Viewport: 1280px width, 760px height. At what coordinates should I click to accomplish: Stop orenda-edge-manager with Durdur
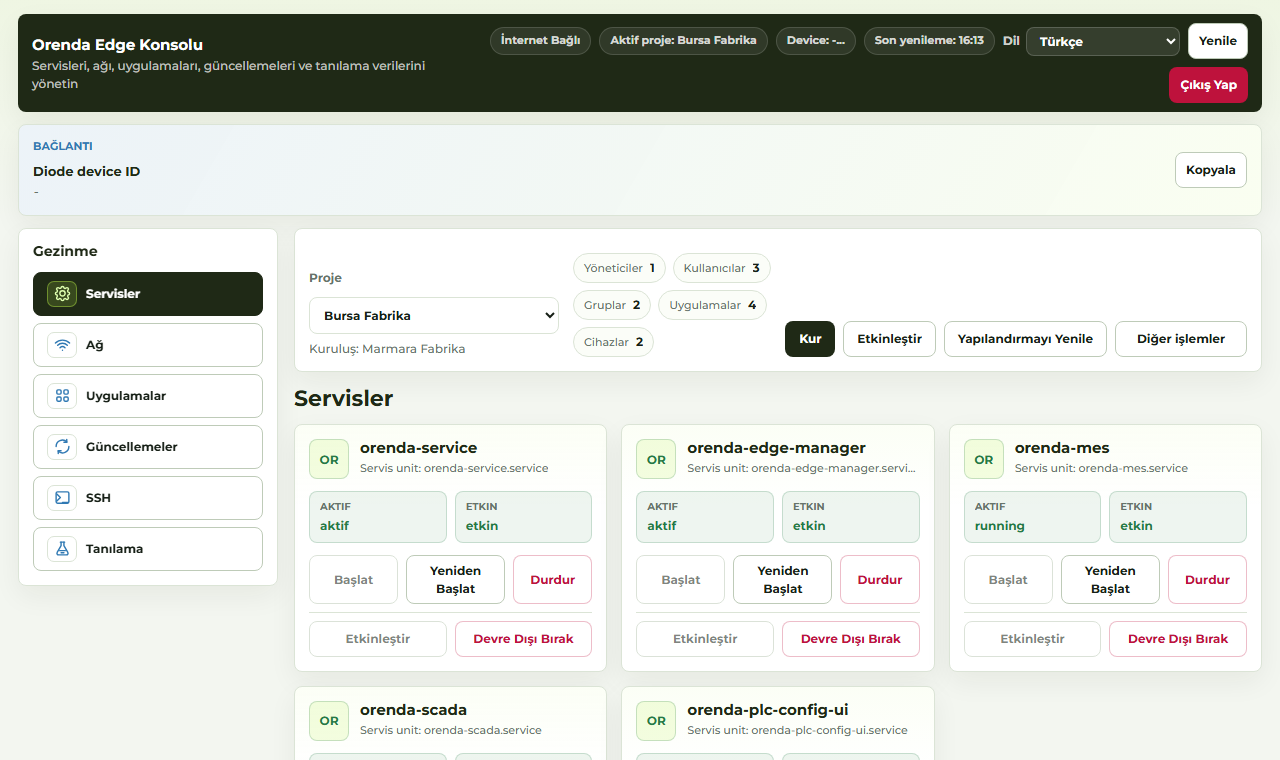click(880, 580)
